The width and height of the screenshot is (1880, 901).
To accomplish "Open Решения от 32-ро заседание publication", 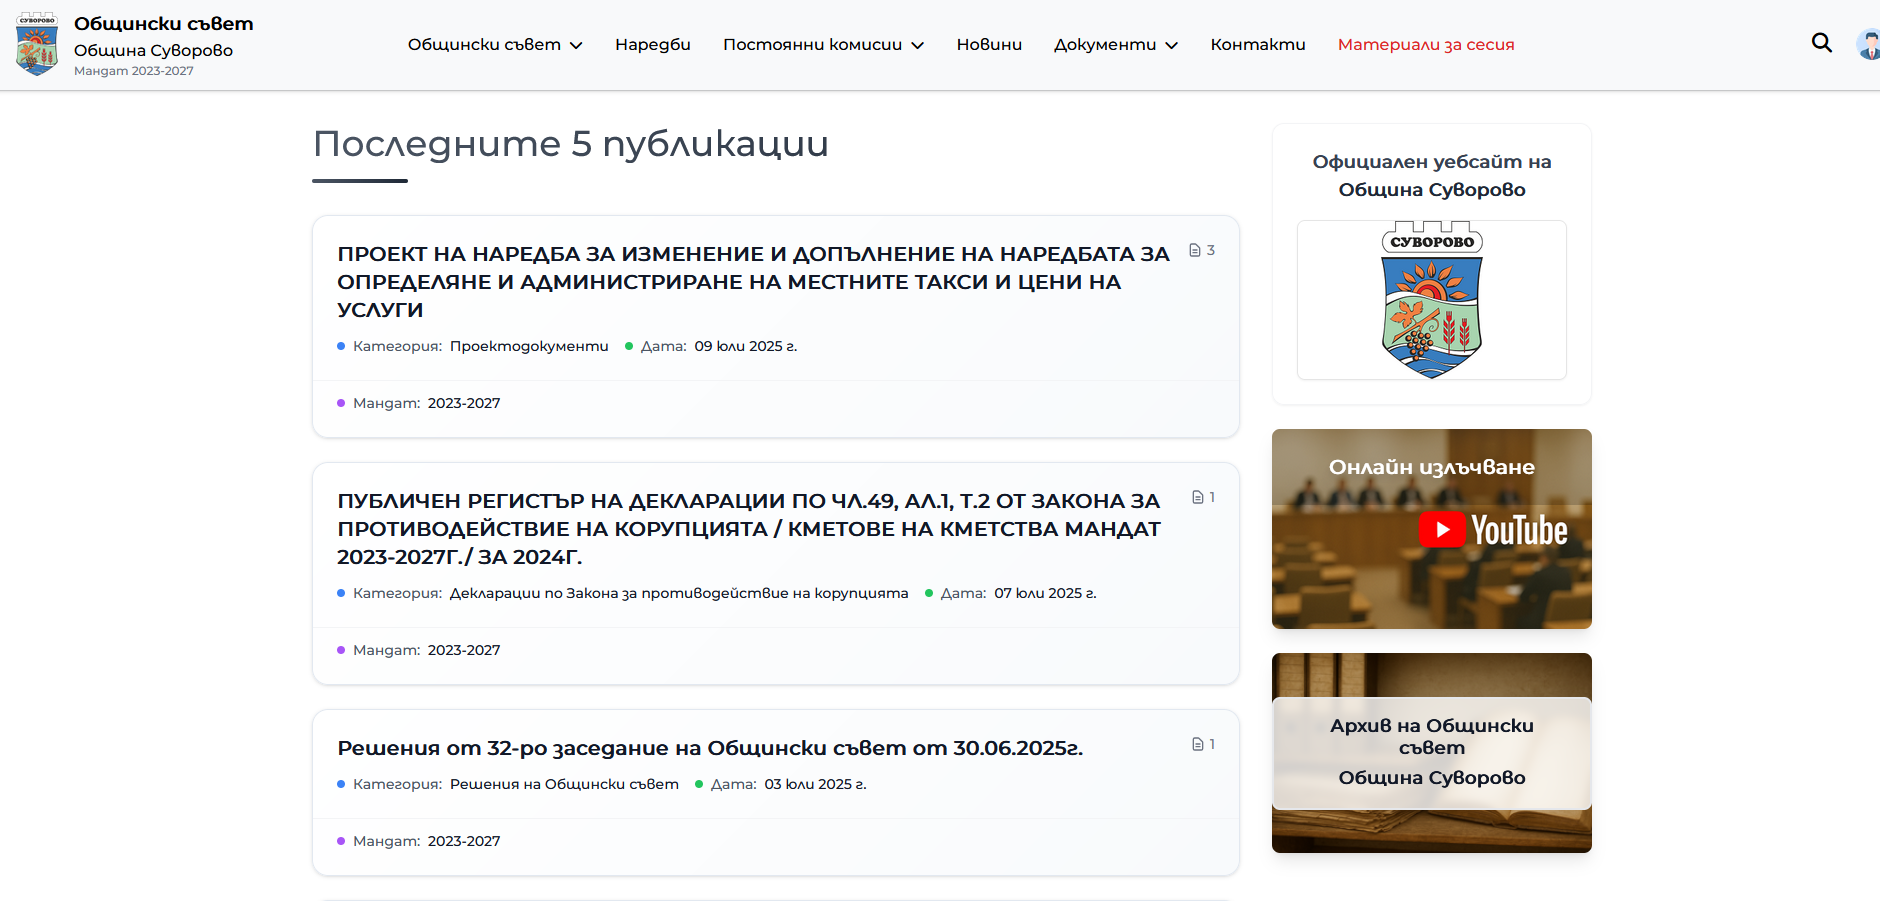I will [710, 748].
